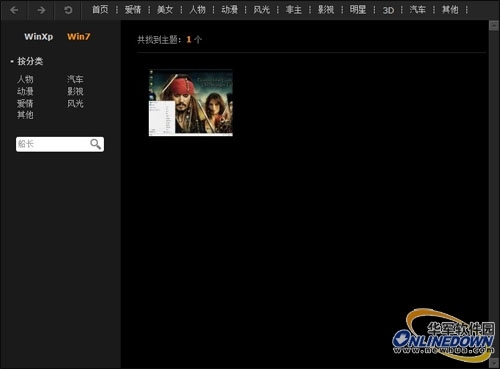This screenshot has width=500, height=369.
Task: Click the scrollbar down arrow
Action: [494, 363]
